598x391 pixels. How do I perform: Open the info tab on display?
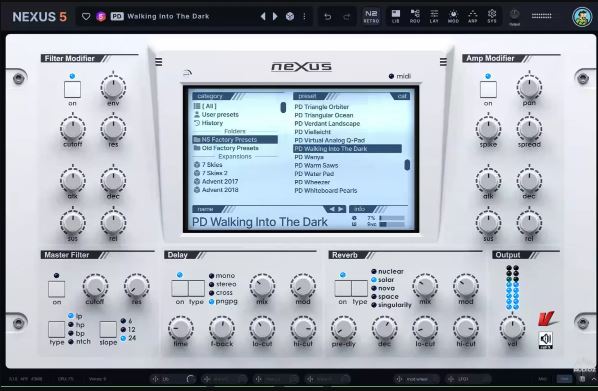click(360, 209)
